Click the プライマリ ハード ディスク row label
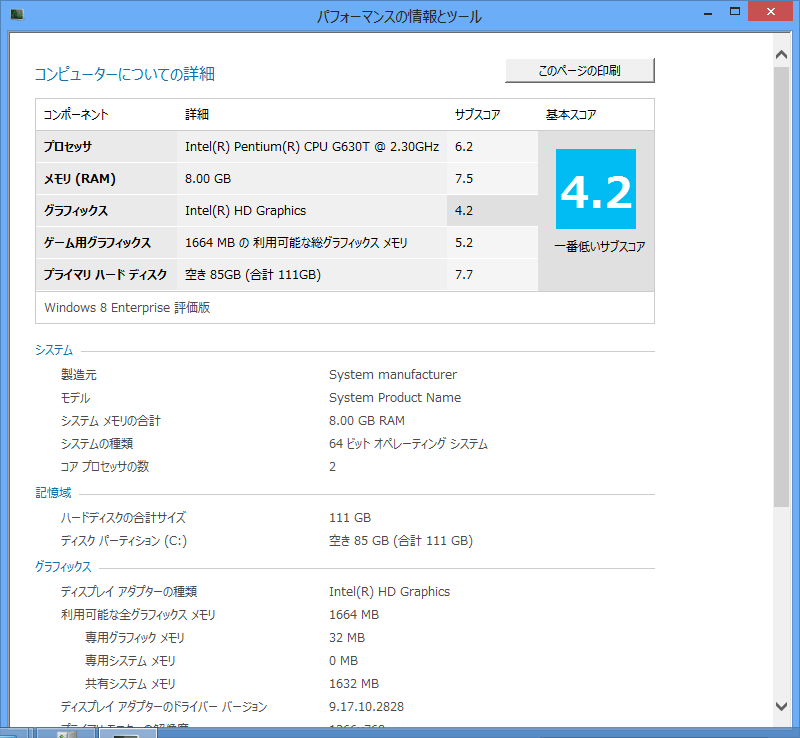The height and width of the screenshot is (738, 800). [x=105, y=275]
